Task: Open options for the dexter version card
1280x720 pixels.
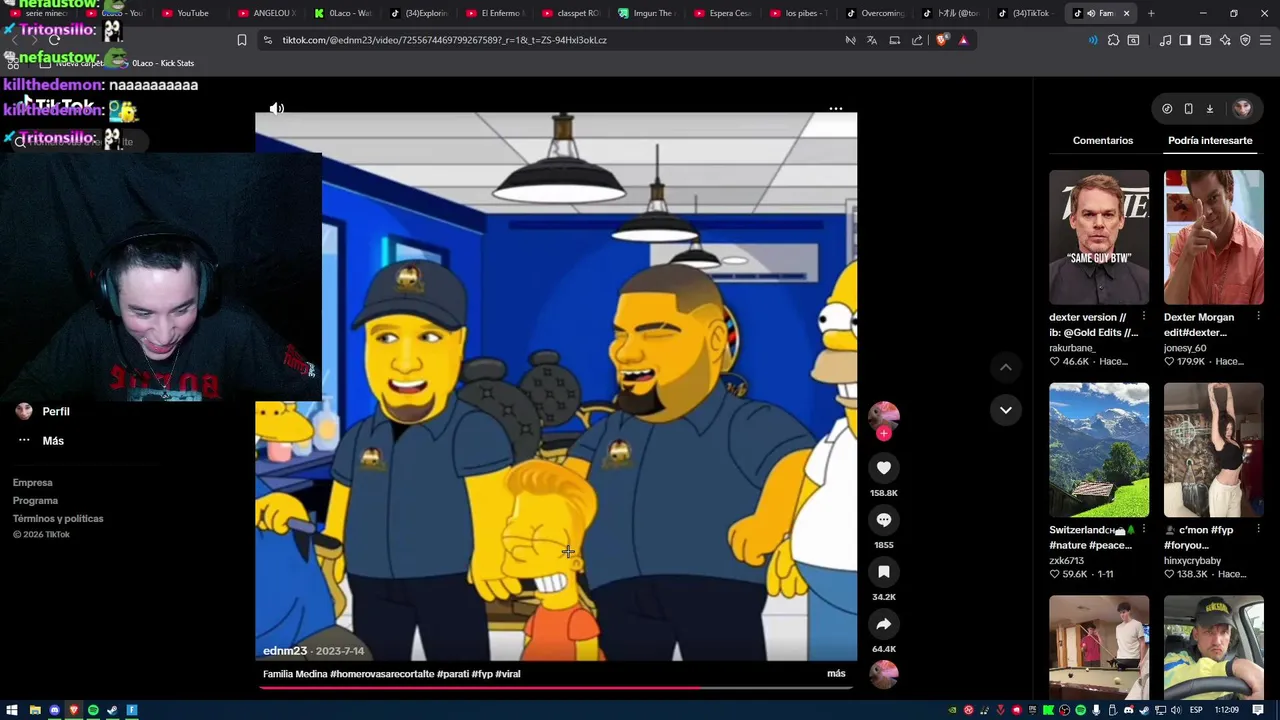Action: (x=1144, y=317)
